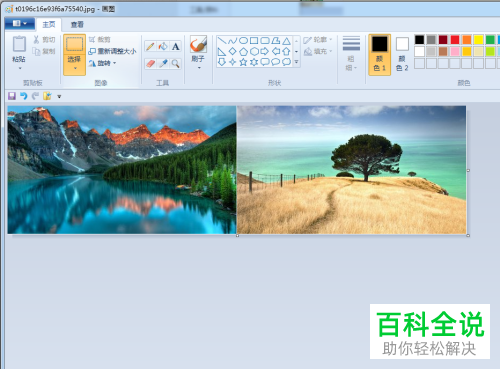Choose the Right triangle shape
Screen dimensions: 500x369
(x=222, y=52)
